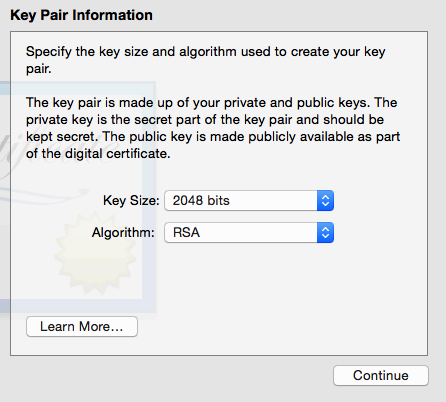Click the blue arrows on Algorithm popup
The width and height of the screenshot is (446, 402).
tap(325, 233)
